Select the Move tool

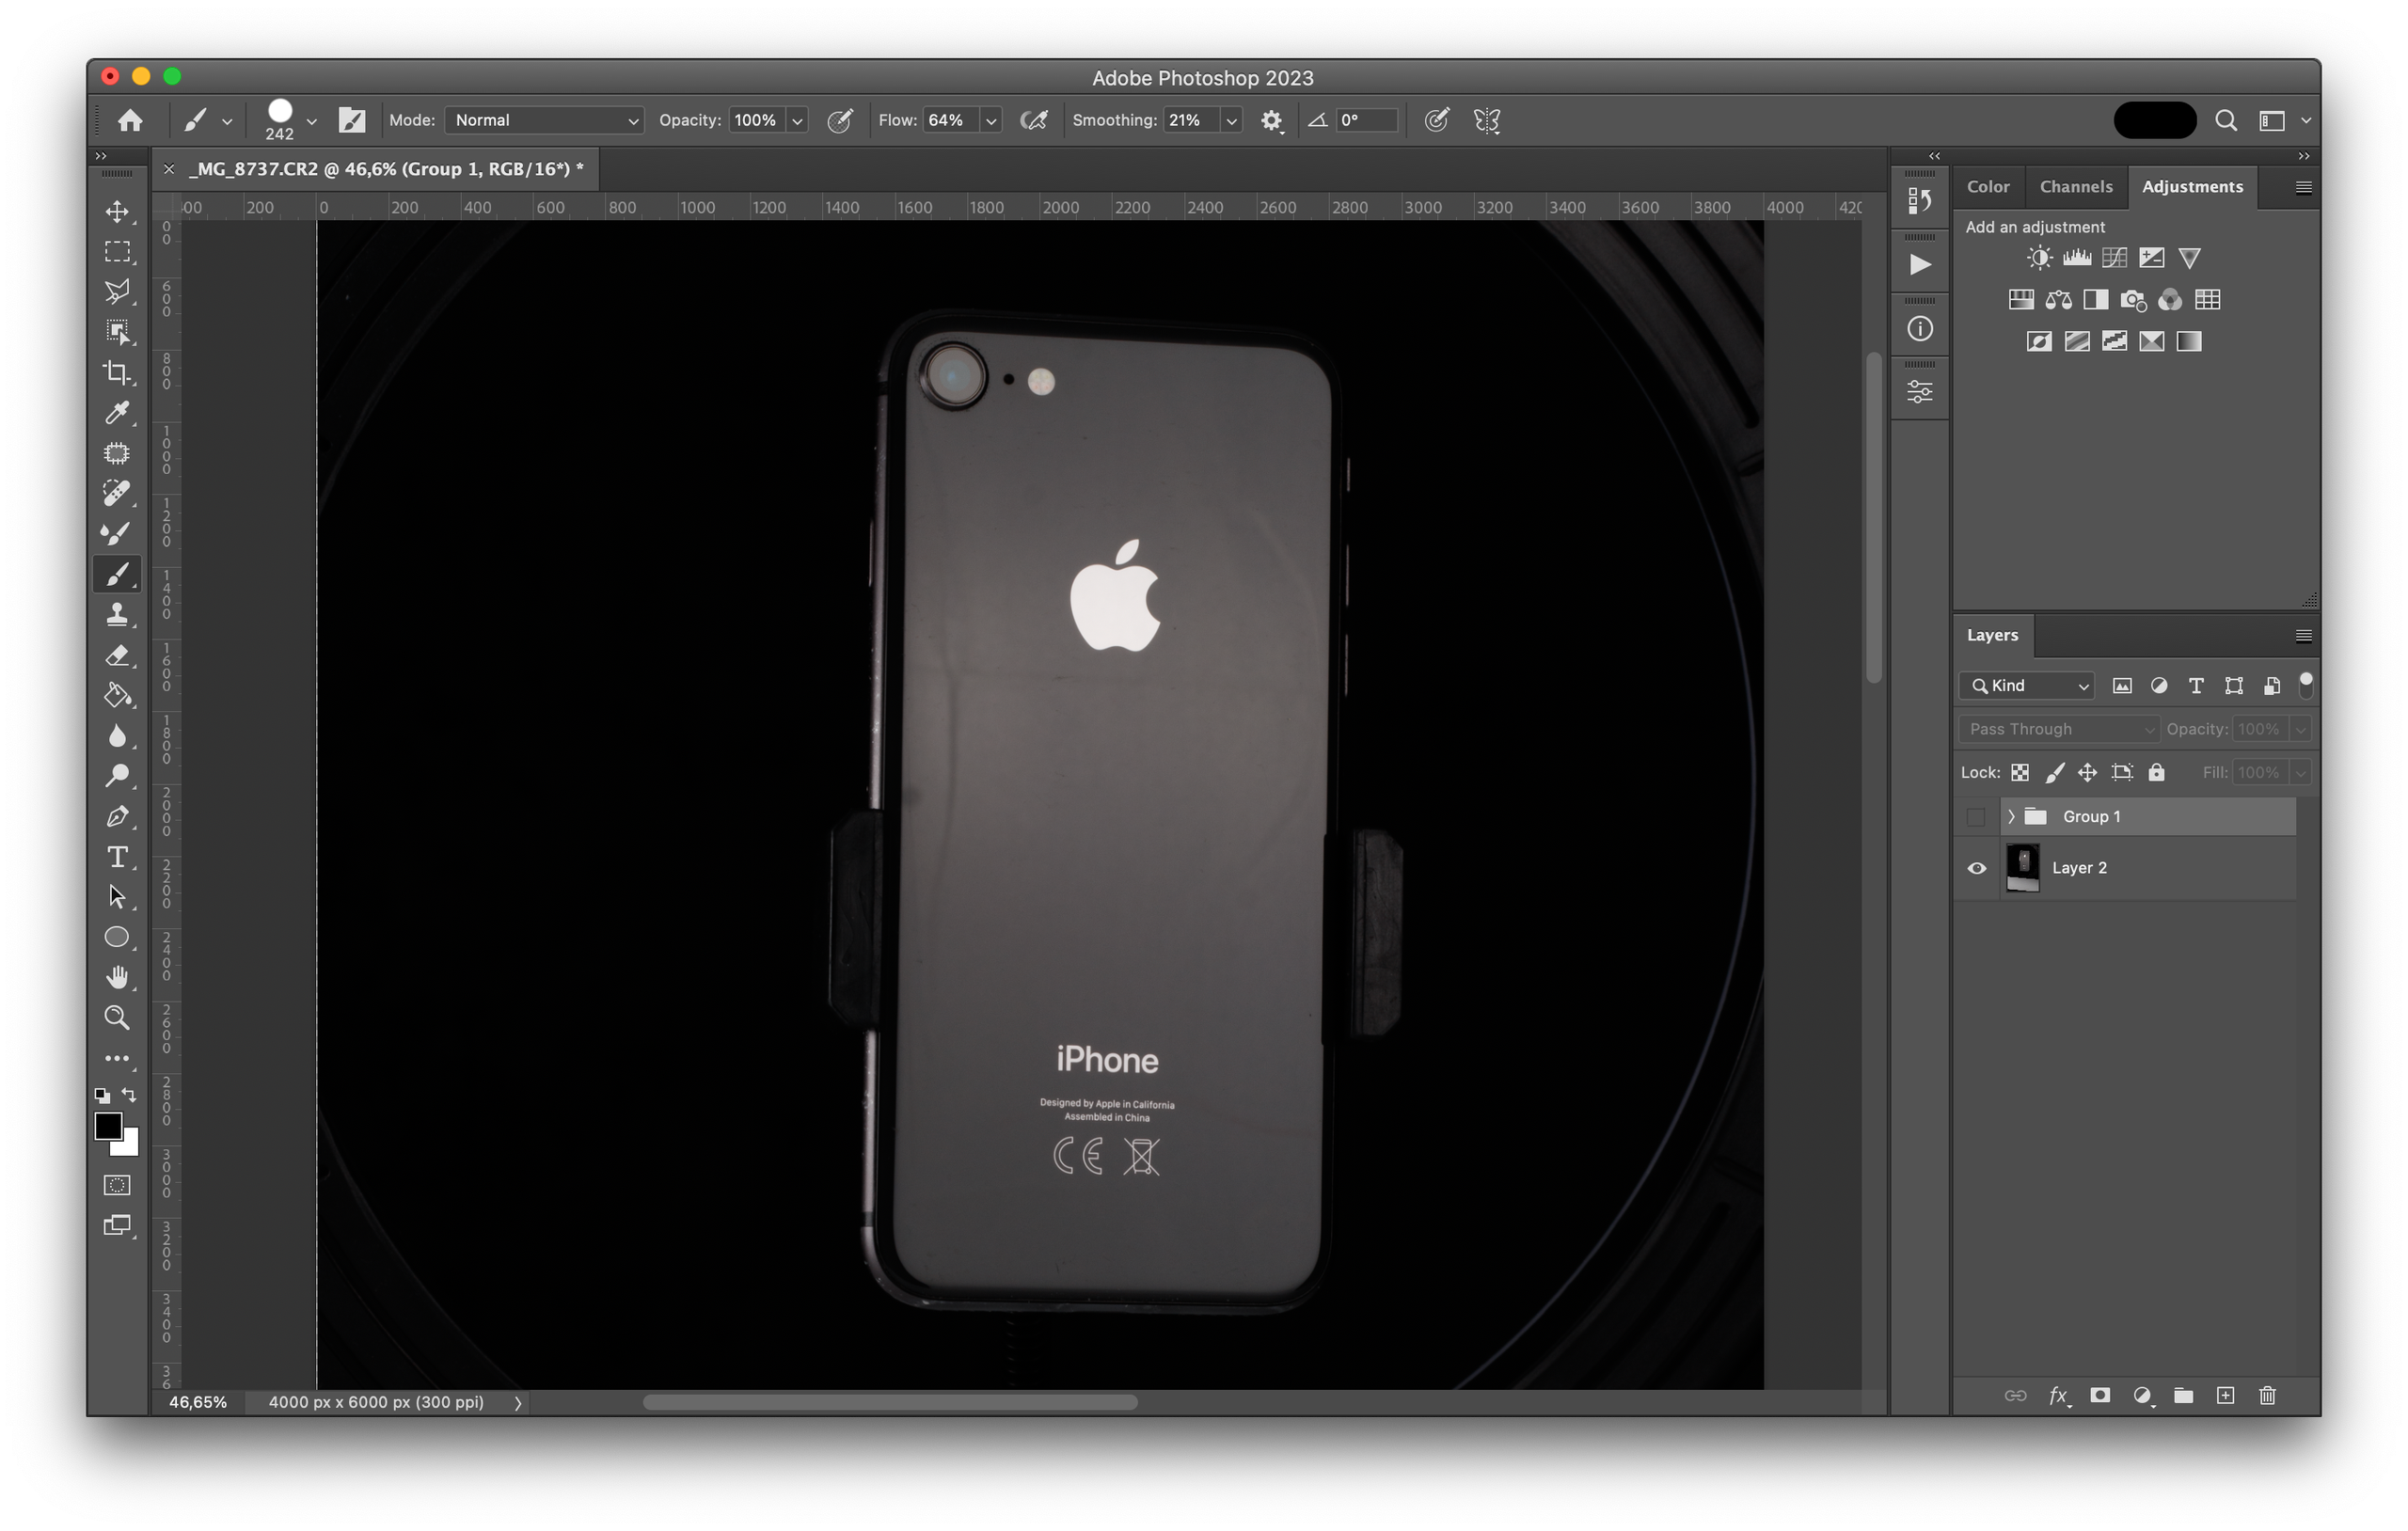point(117,211)
